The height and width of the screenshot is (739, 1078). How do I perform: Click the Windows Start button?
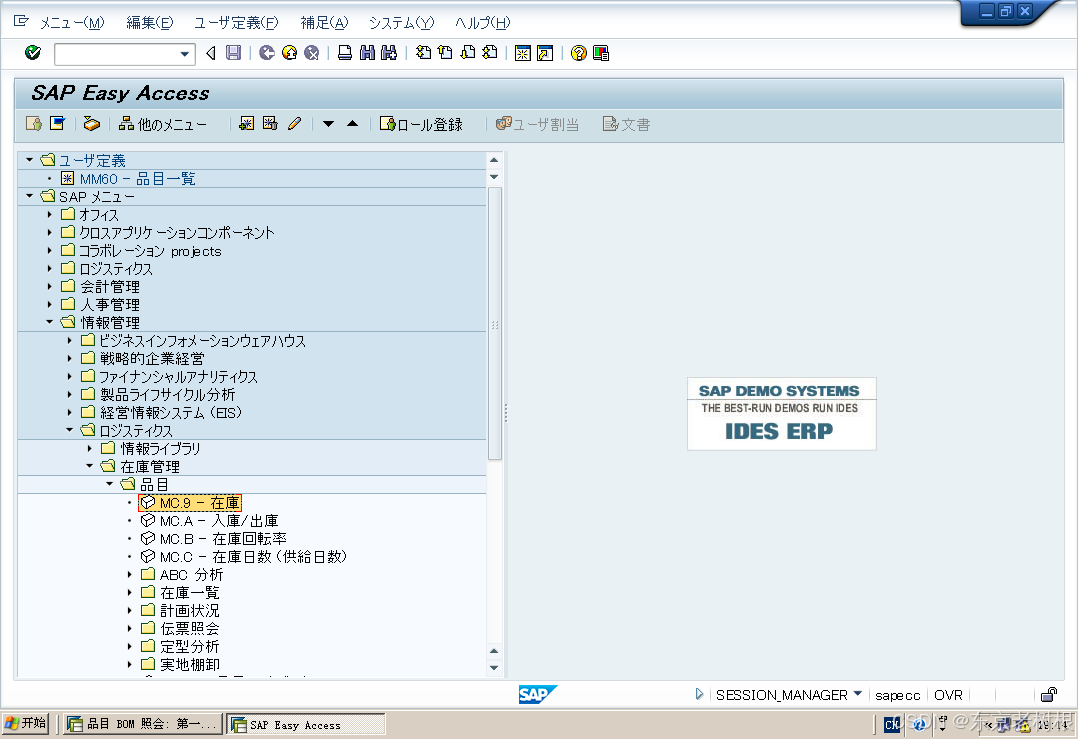click(25, 723)
